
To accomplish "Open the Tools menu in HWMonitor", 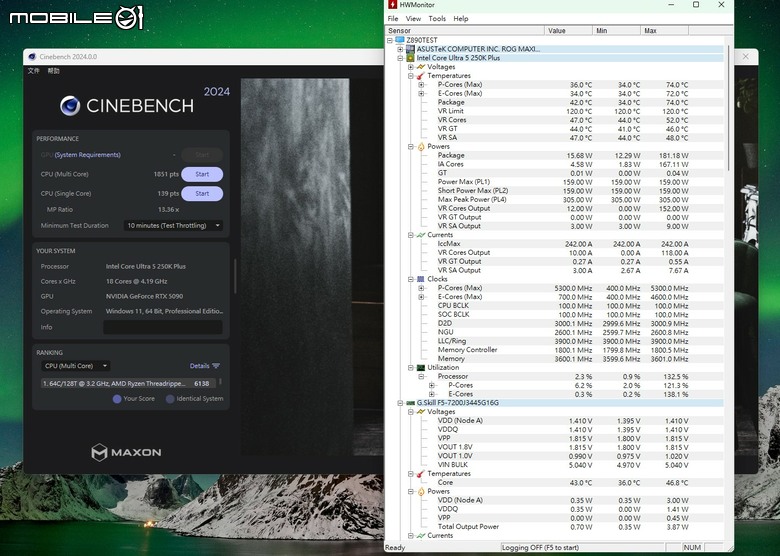I will (x=437, y=19).
